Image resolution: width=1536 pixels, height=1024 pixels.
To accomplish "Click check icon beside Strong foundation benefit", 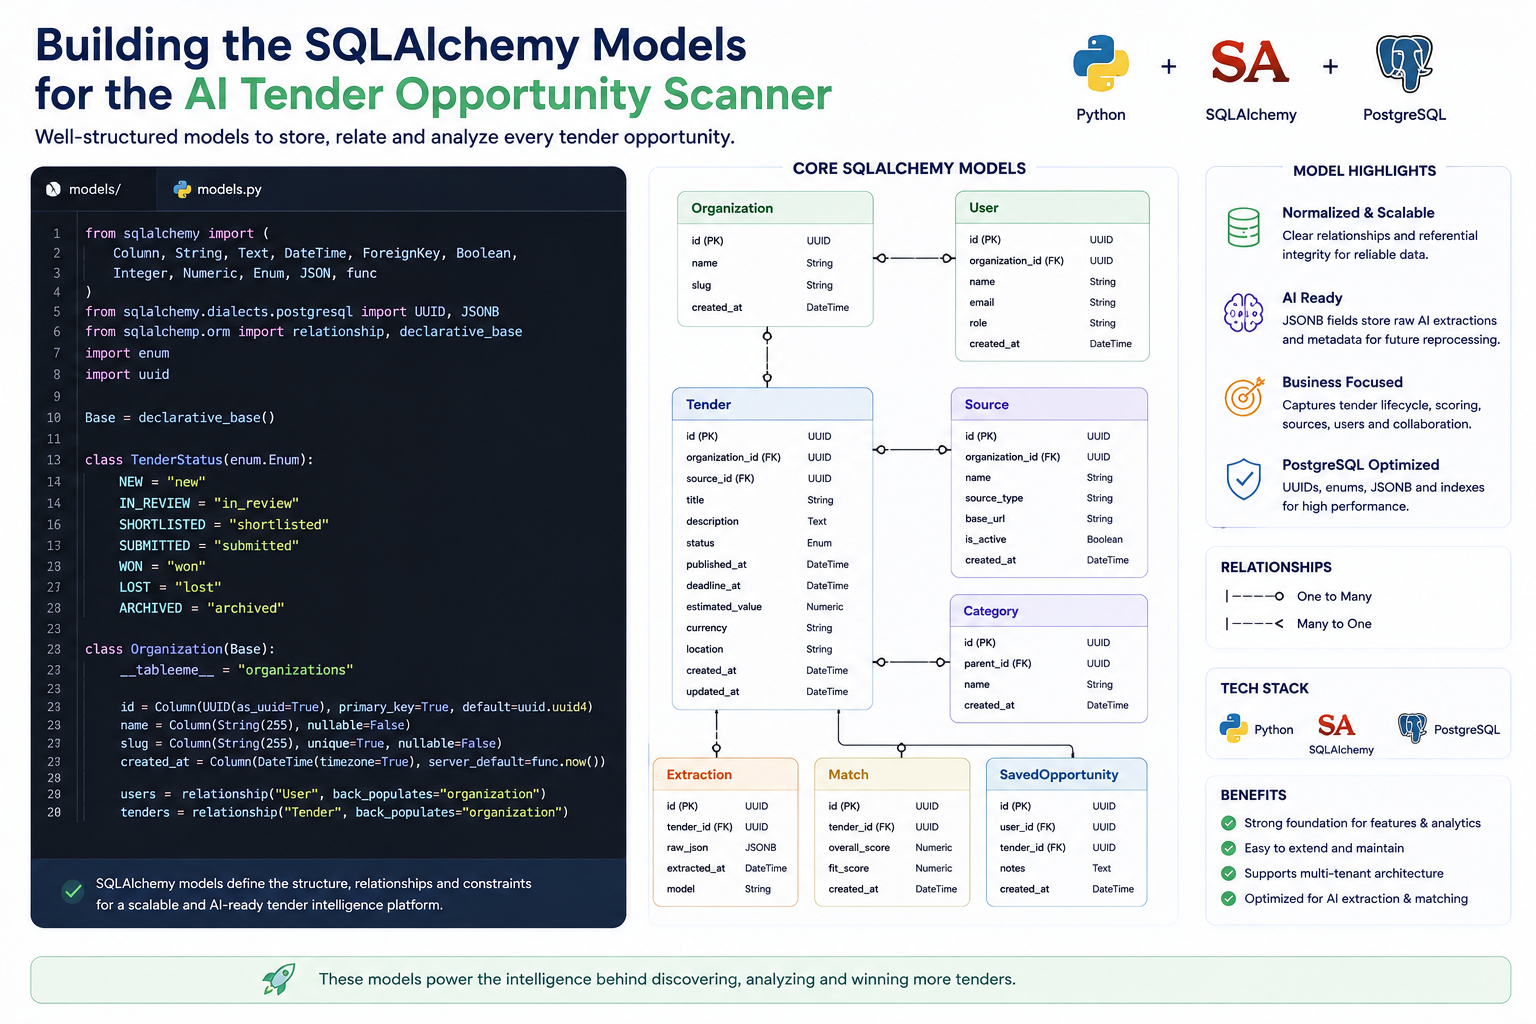I will [1228, 823].
